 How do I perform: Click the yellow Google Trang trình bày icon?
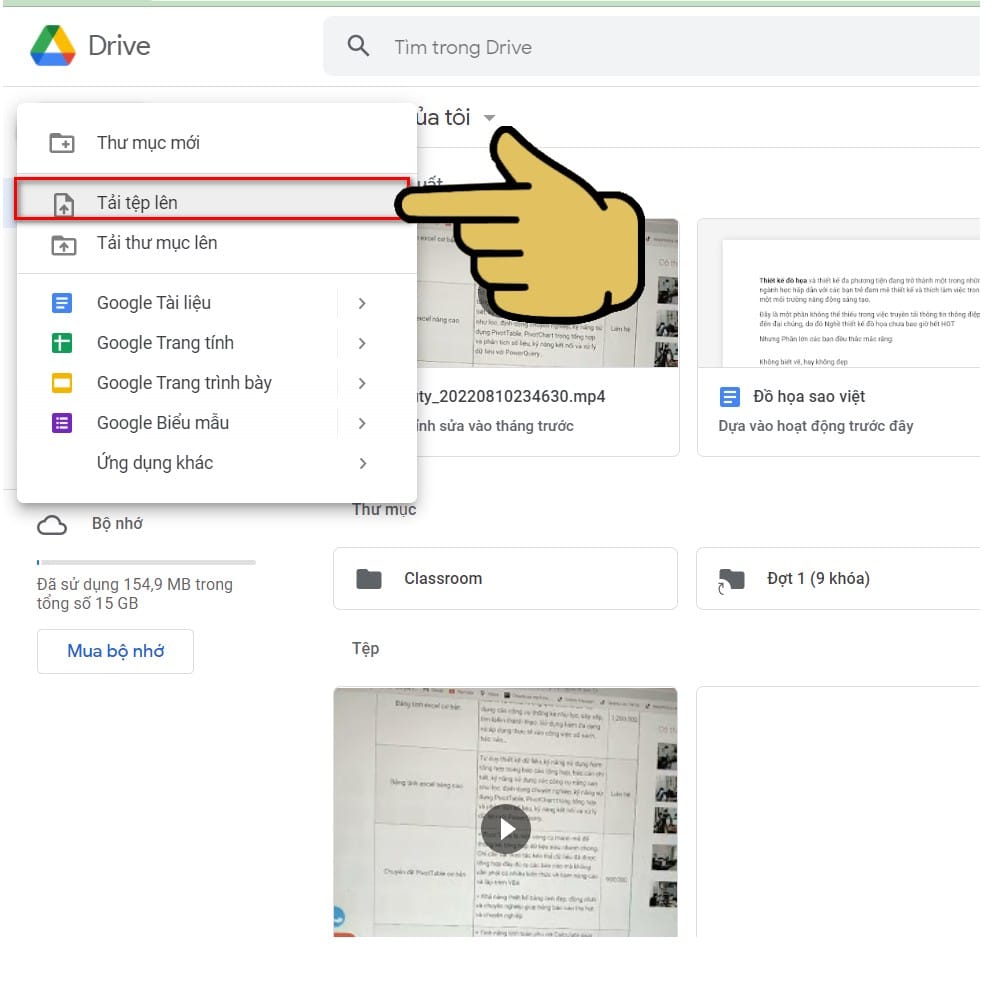(x=62, y=383)
